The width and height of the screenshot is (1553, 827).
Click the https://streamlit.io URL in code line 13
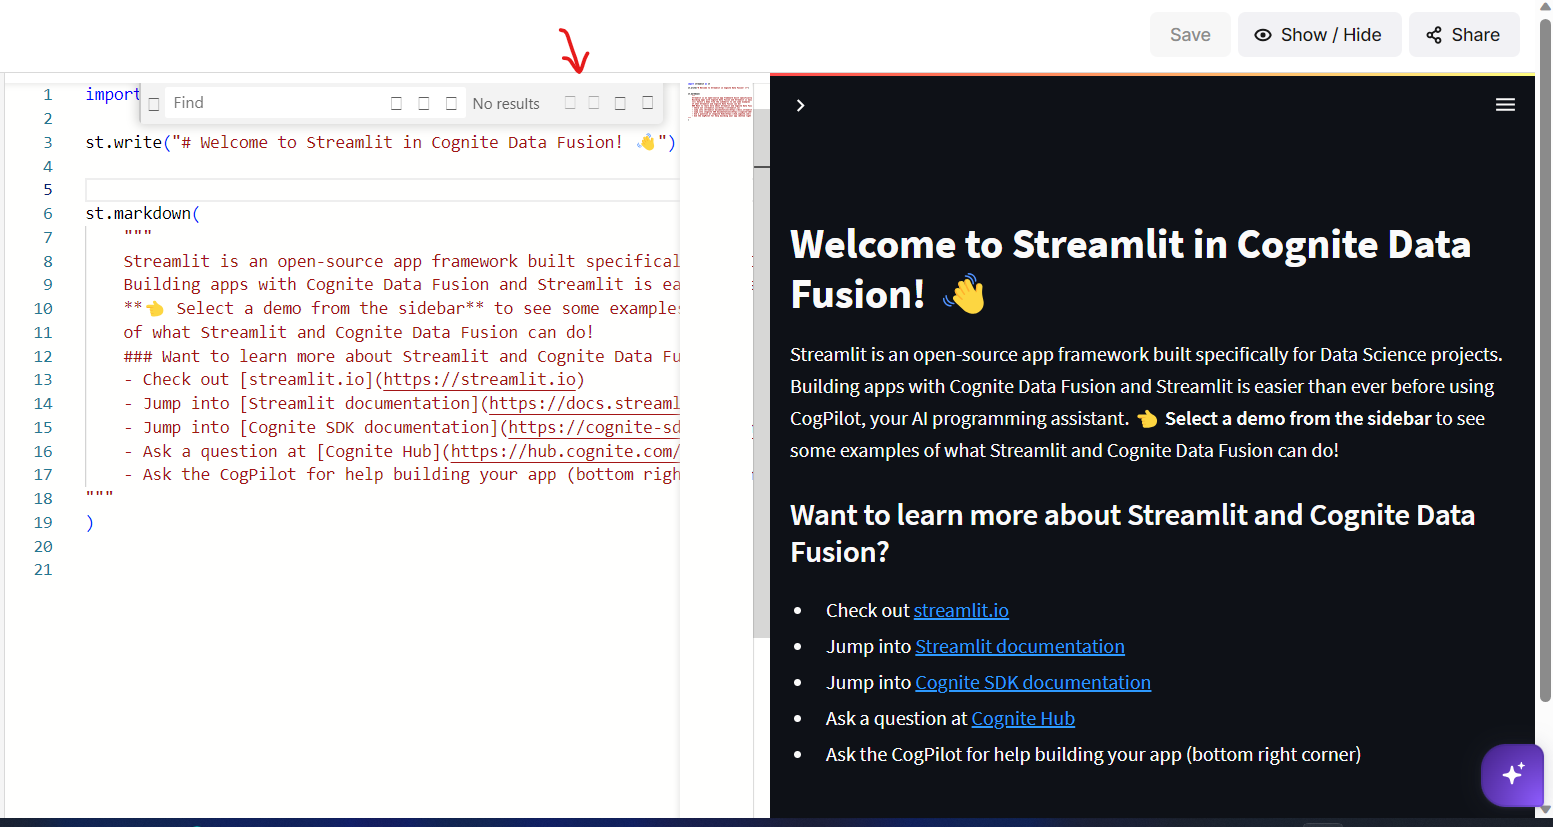(480, 380)
